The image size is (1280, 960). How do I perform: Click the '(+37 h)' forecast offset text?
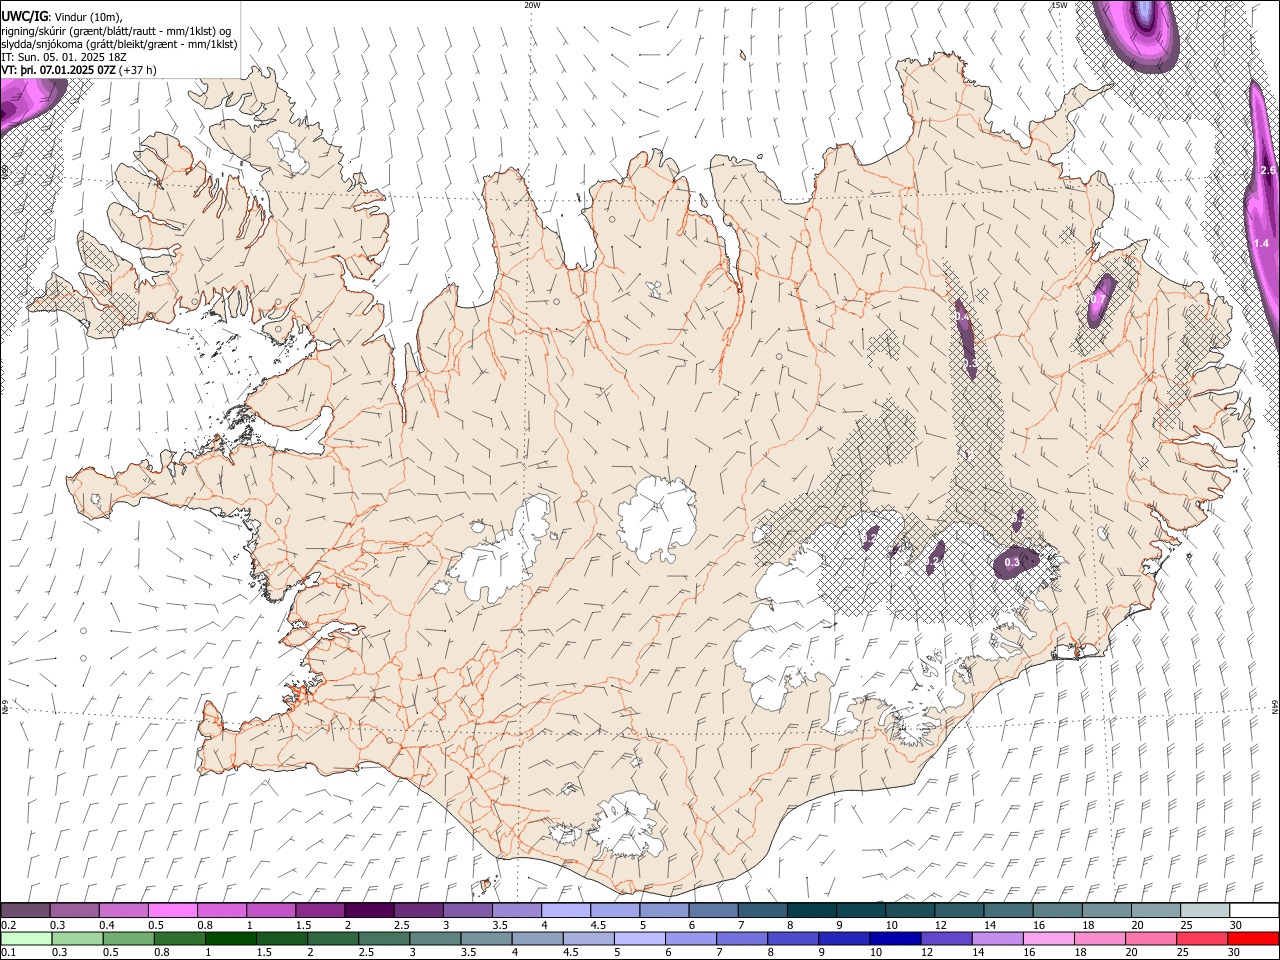coord(137,70)
